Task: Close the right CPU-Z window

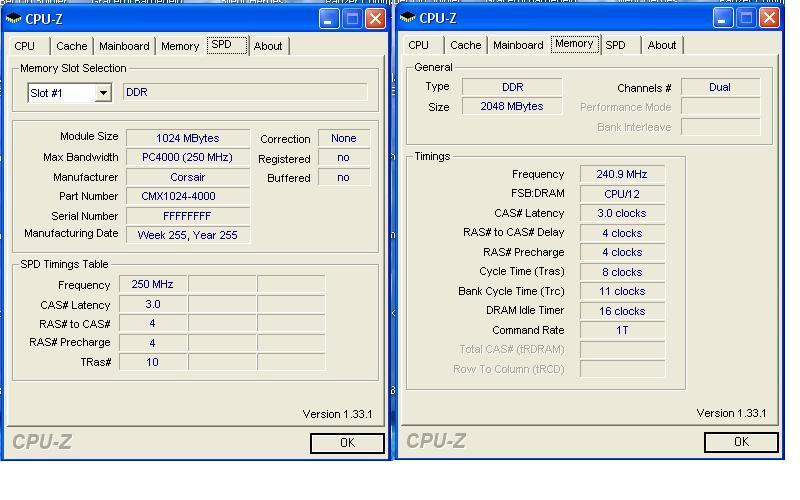Action: [769, 18]
